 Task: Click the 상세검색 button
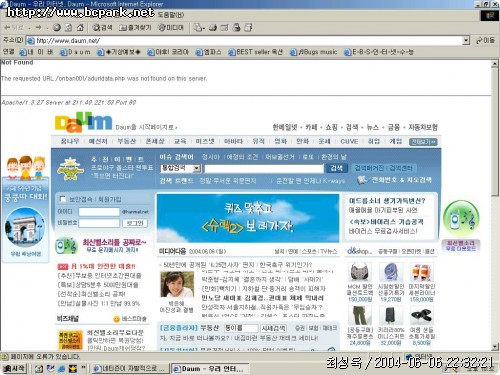coord(273,328)
